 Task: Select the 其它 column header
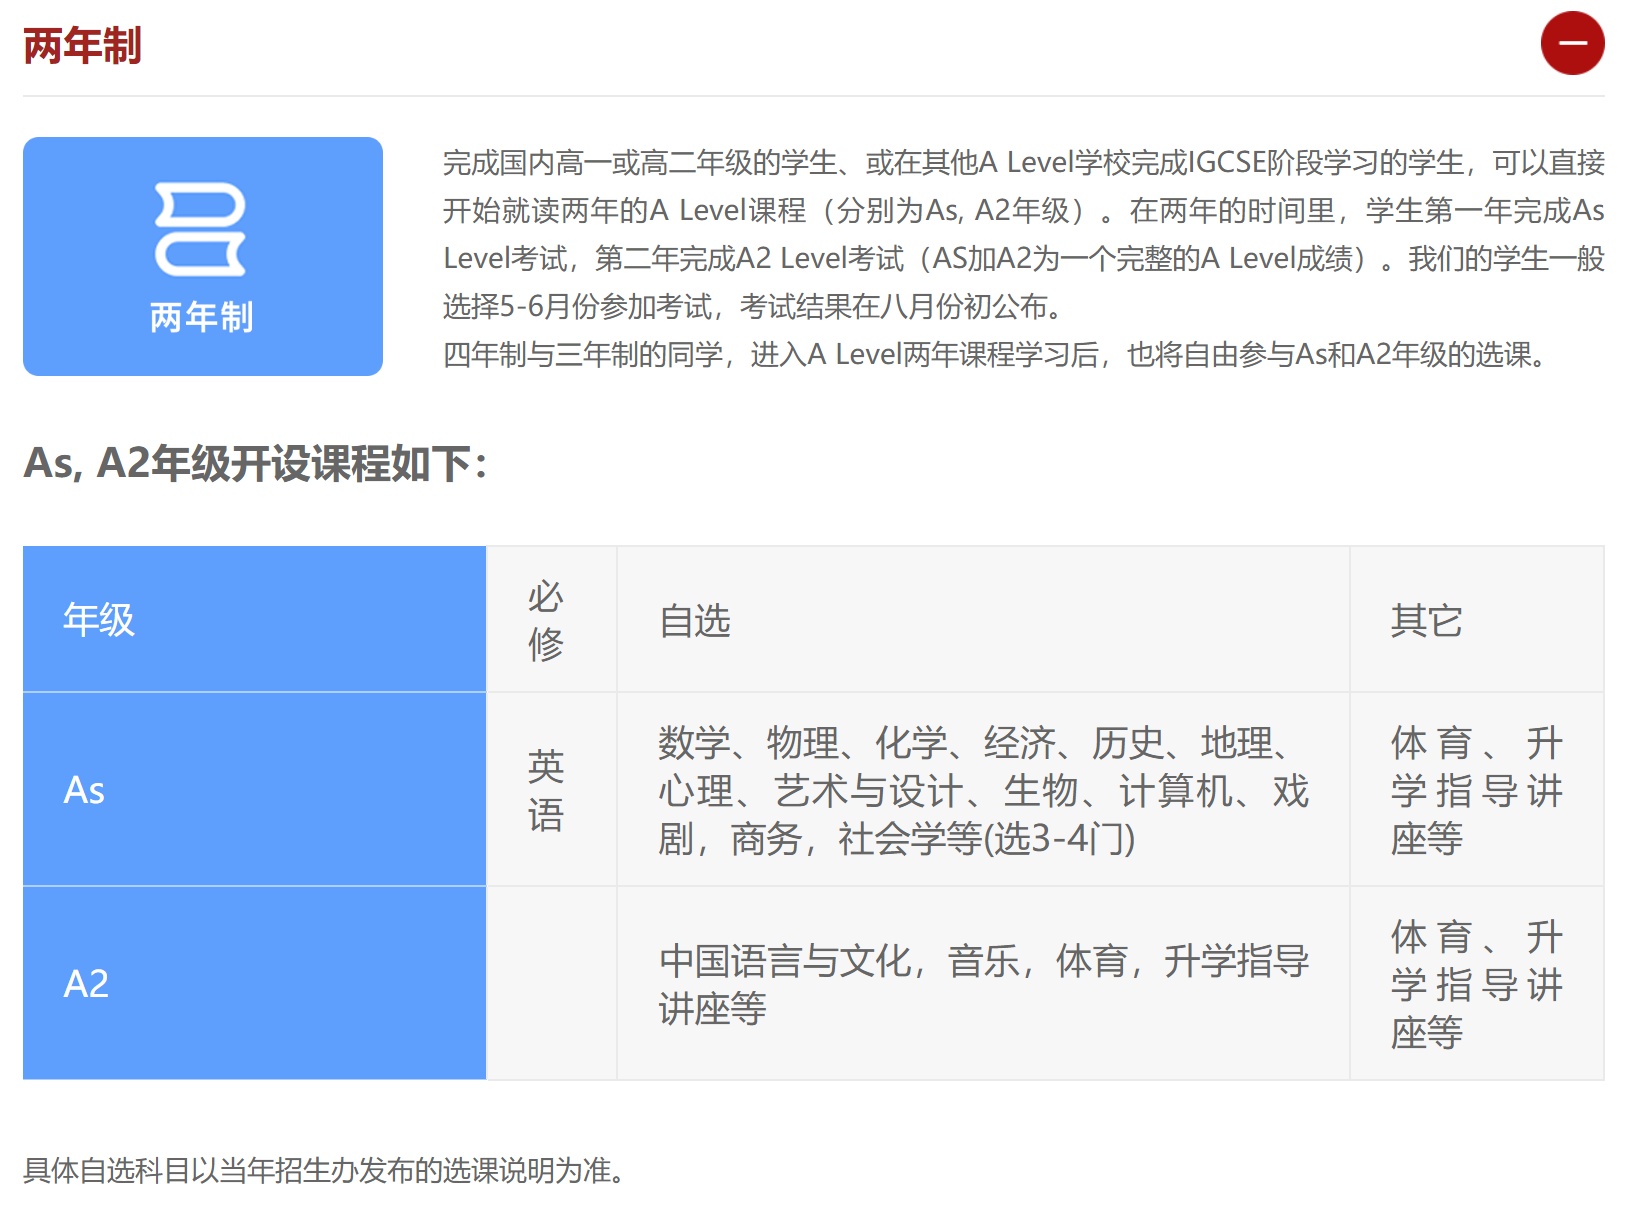pos(1426,621)
